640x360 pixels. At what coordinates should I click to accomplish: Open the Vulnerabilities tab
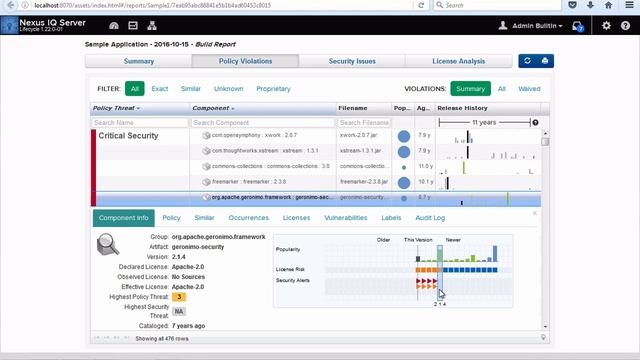tap(346, 218)
